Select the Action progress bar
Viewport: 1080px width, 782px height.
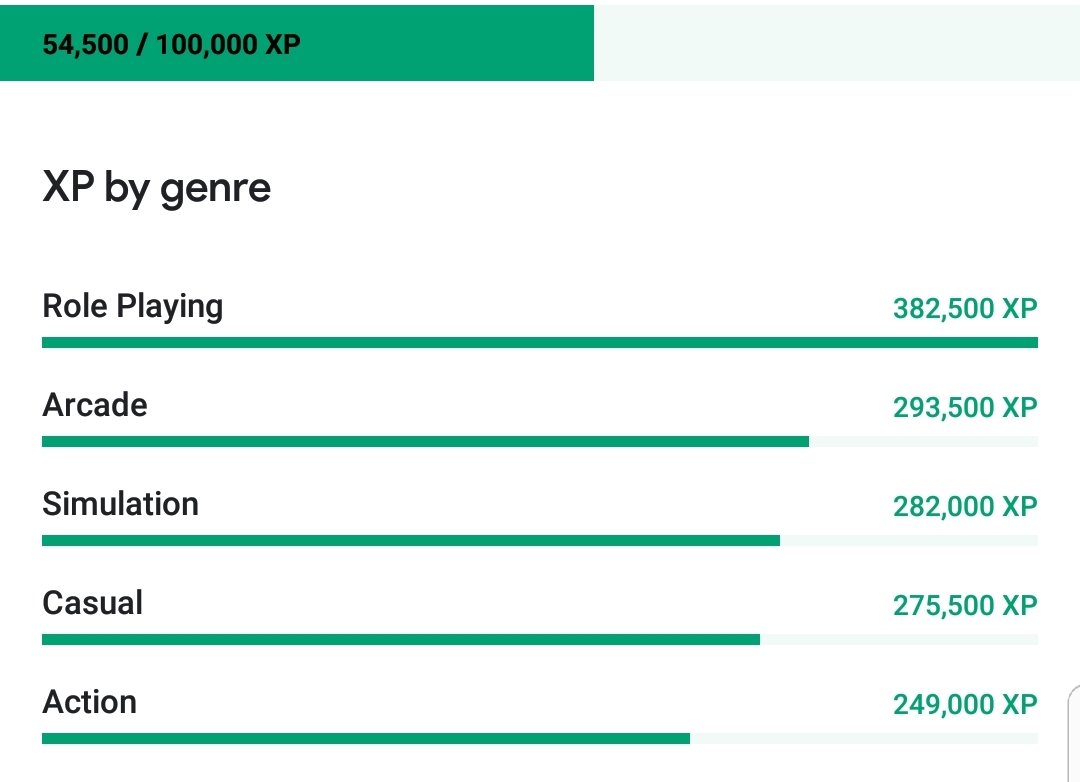click(540, 739)
